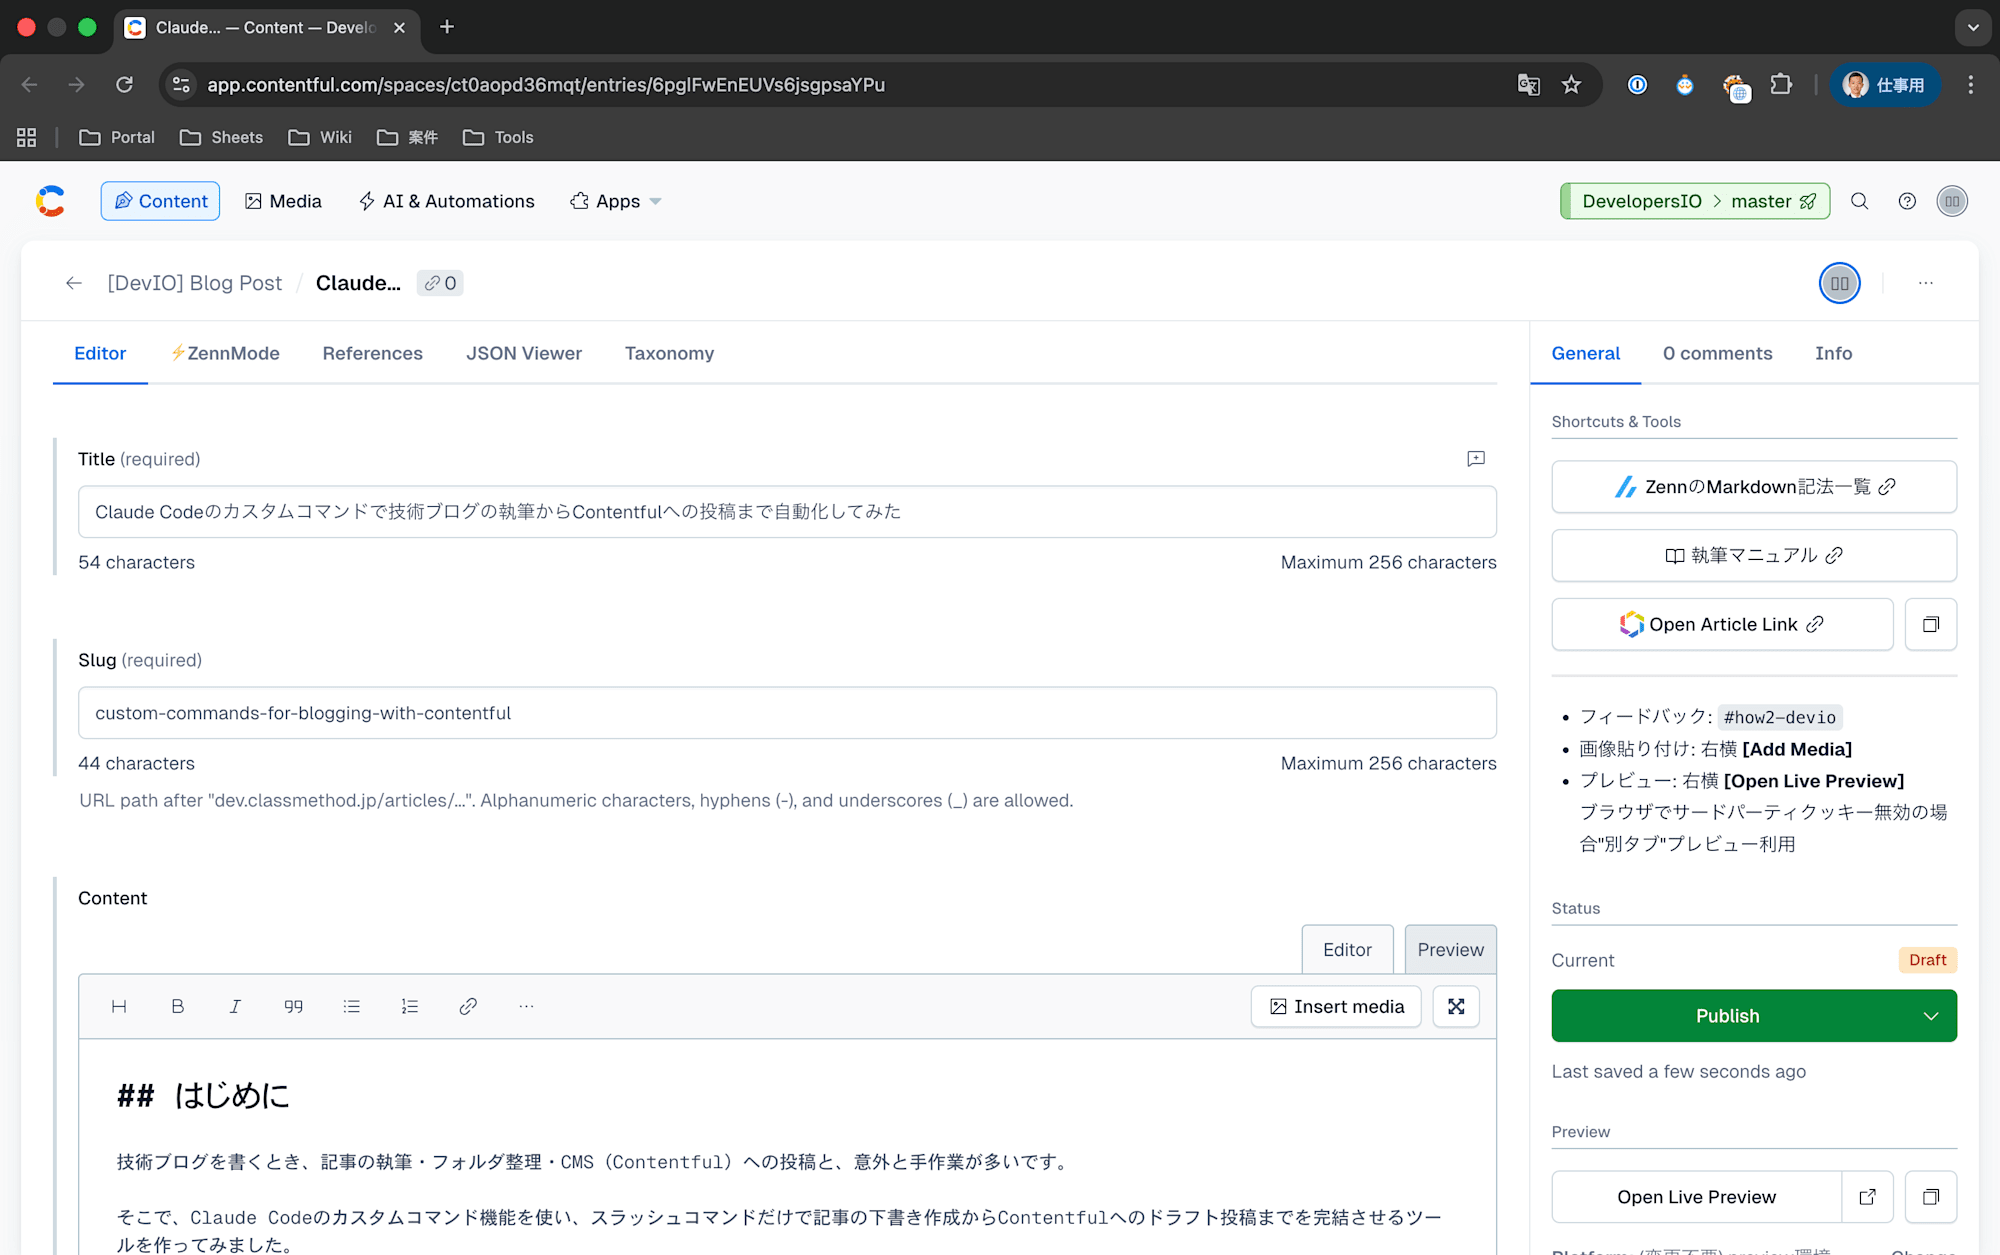Copy article link using the copy icon
The image size is (2000, 1255).
pos(1930,624)
